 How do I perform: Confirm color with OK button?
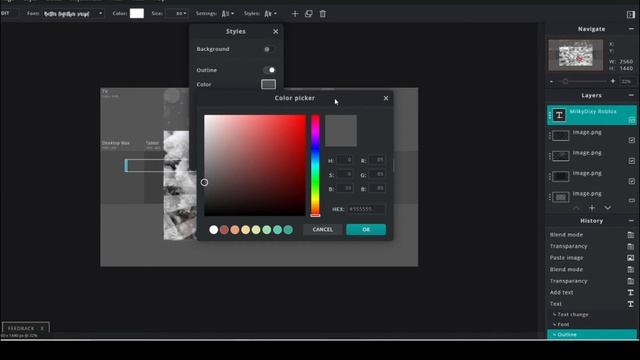[366, 229]
